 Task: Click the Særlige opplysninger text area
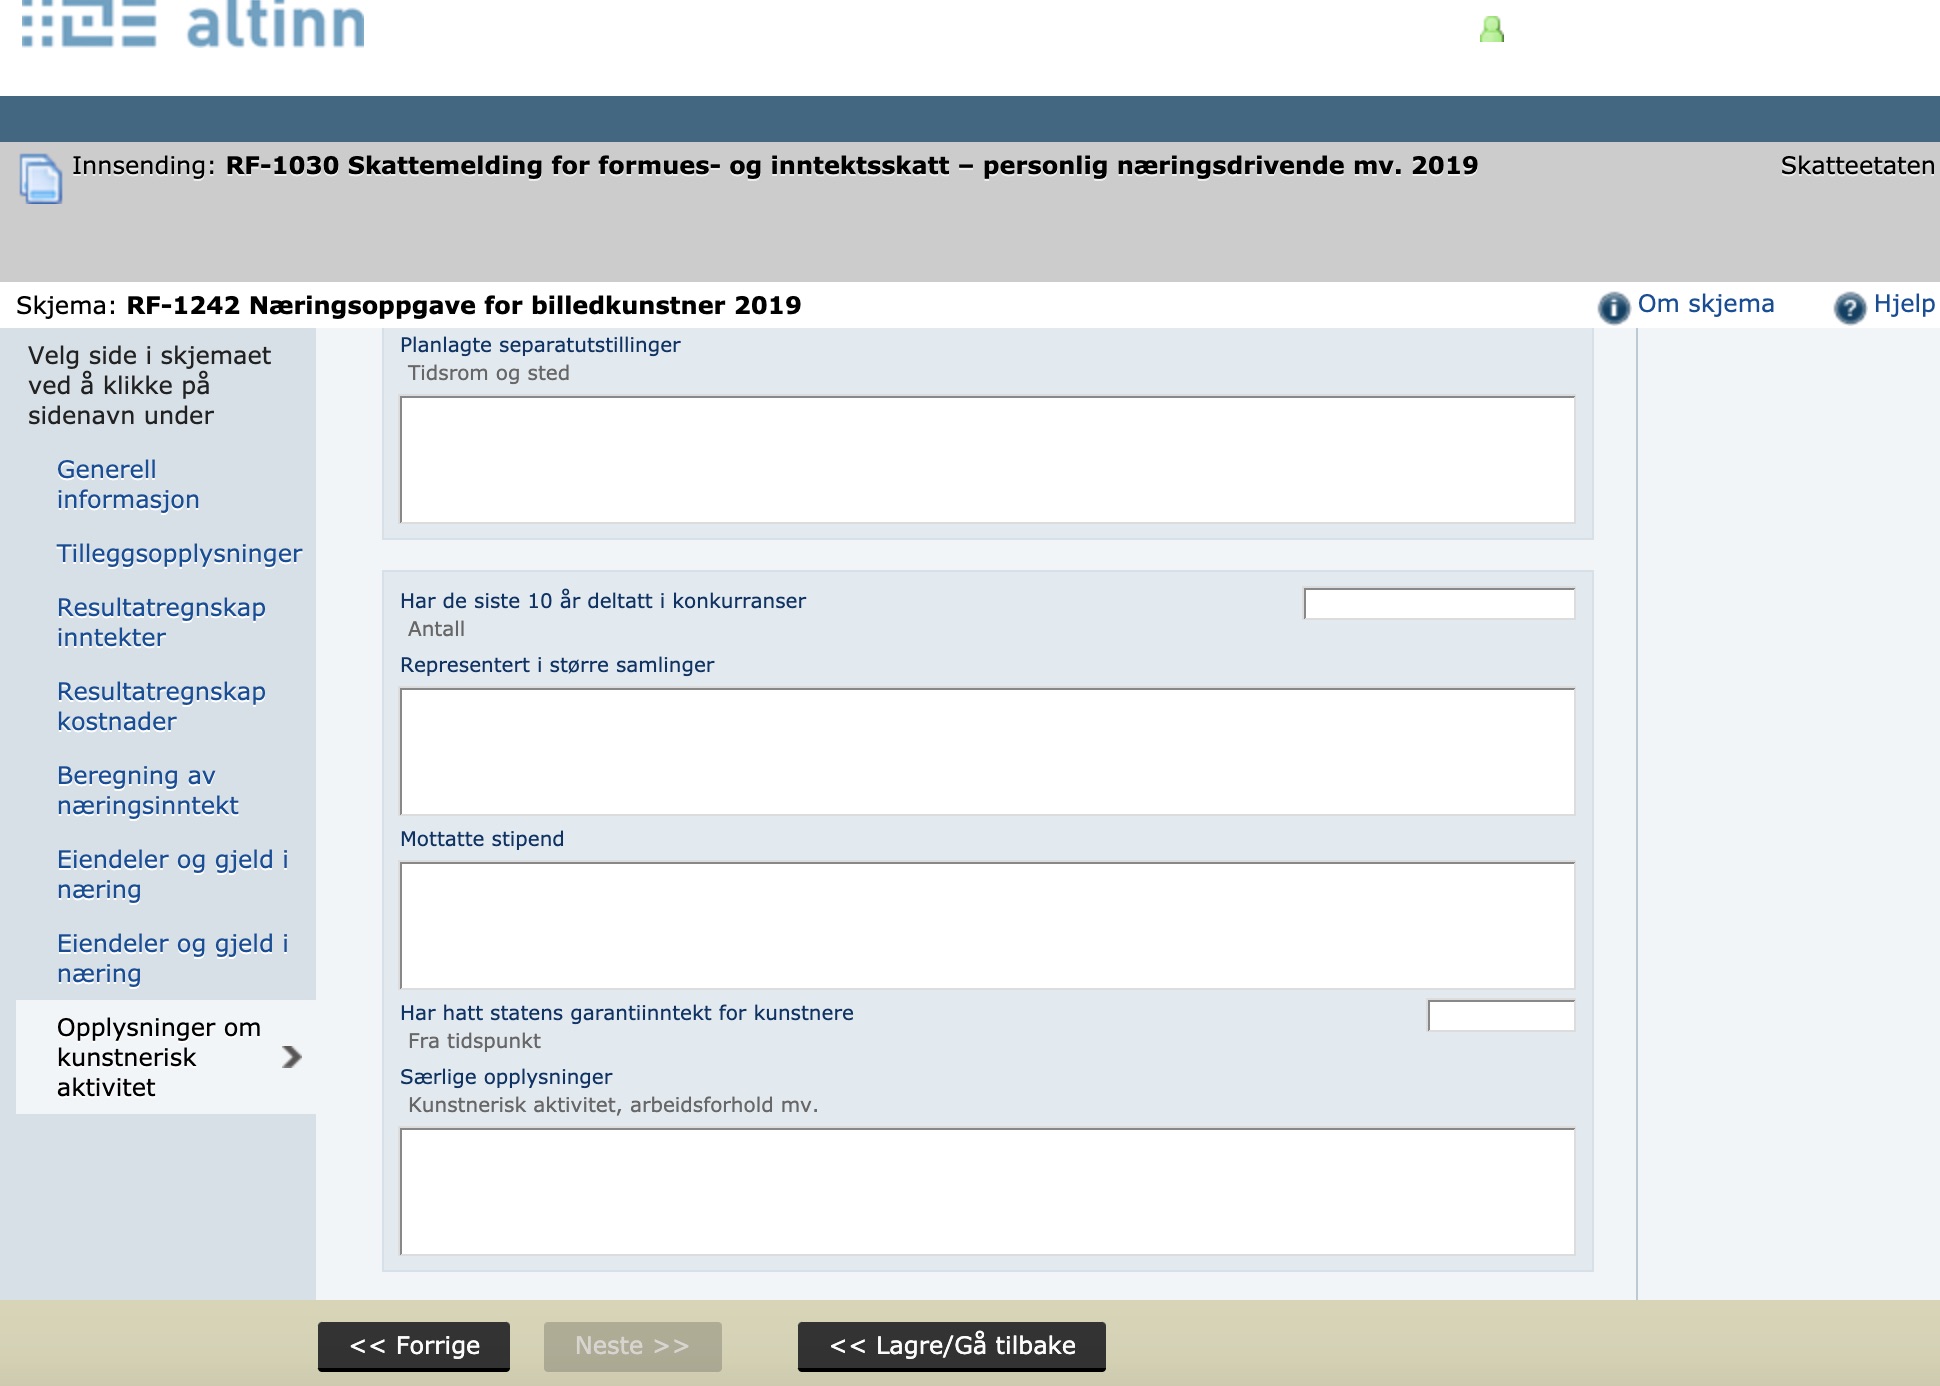pos(987,1191)
